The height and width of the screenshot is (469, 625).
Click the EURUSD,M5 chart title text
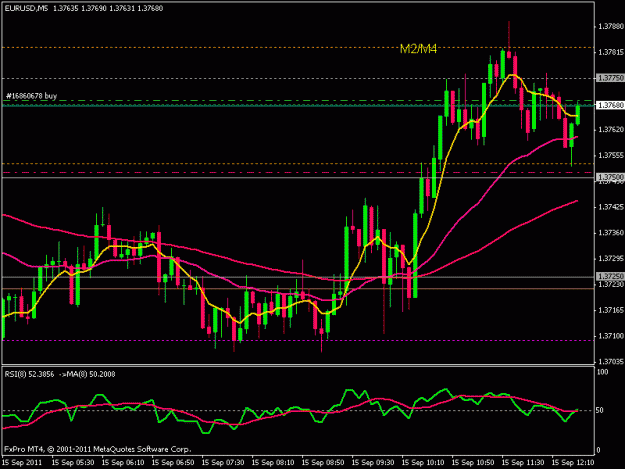(26, 8)
